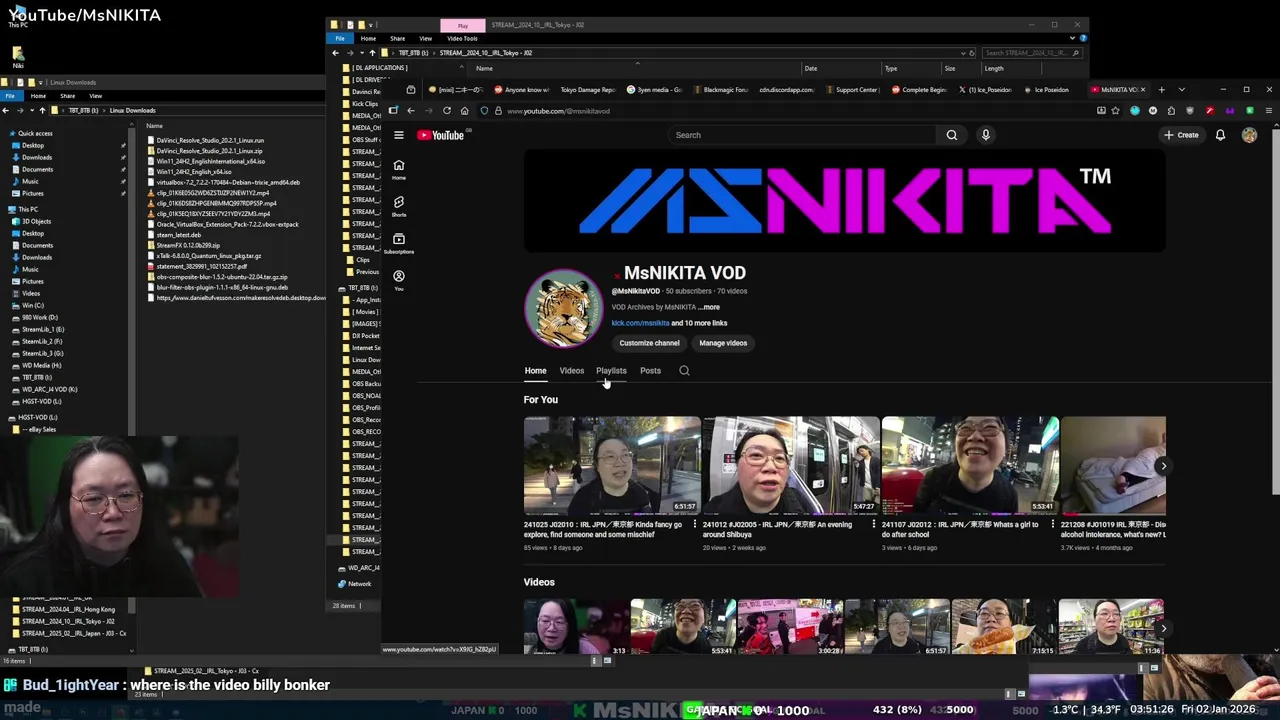
Task: Open Video Tools tab in Explorer ribbon
Action: tap(462, 38)
